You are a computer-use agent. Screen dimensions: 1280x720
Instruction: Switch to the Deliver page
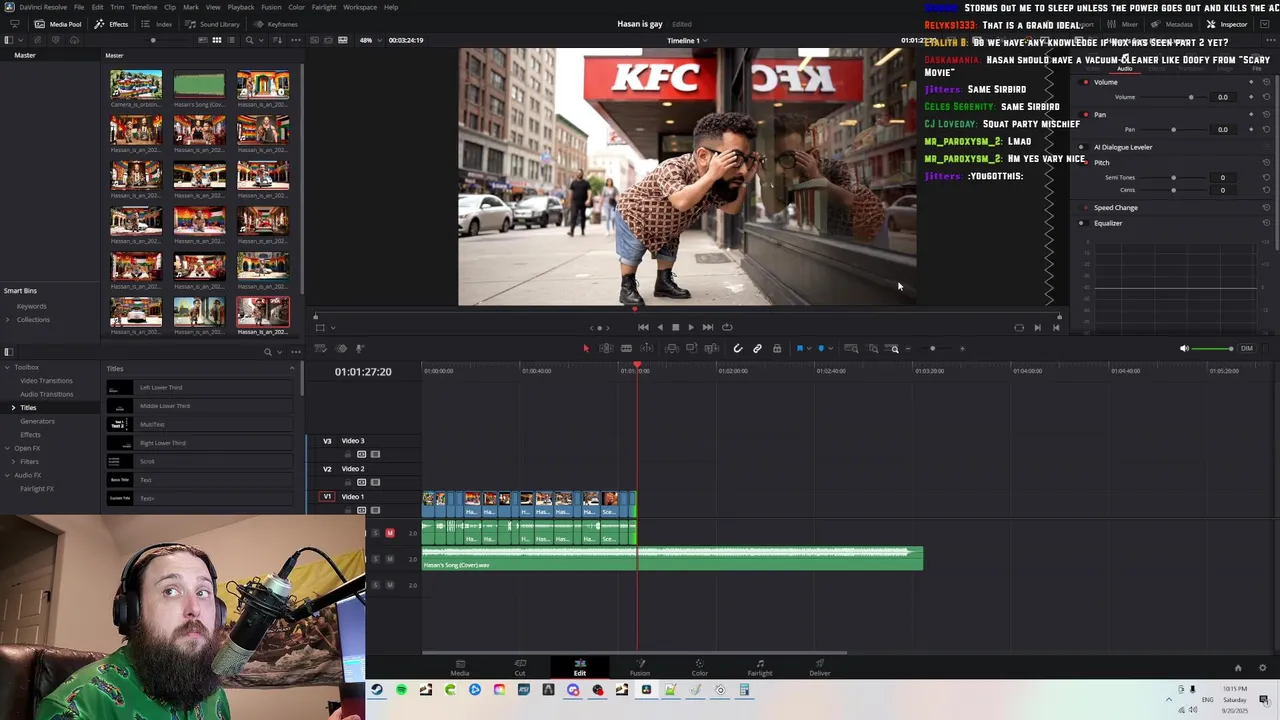[820, 667]
